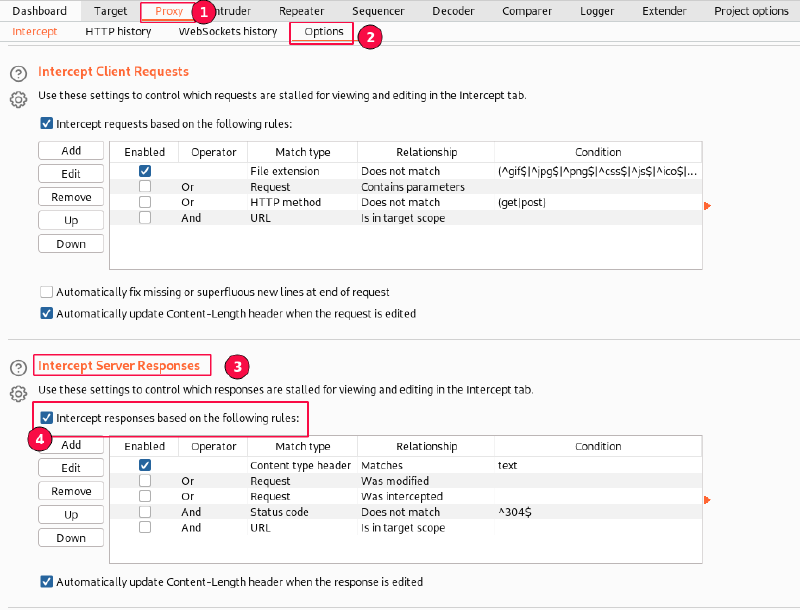Toggle the Content type header rule
This screenshot has height=610, width=800.
[x=145, y=465]
